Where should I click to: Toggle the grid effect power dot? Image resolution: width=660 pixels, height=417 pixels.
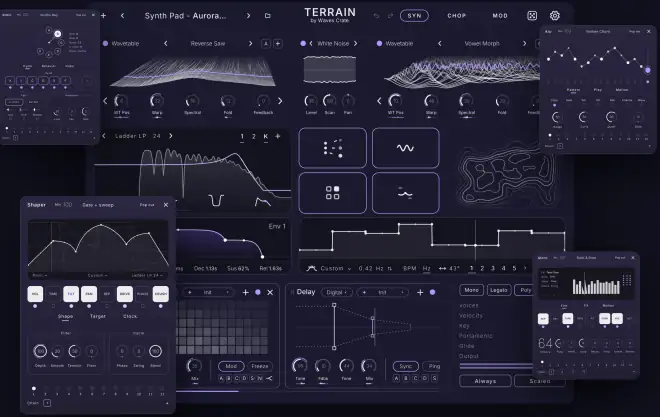click(x=258, y=292)
